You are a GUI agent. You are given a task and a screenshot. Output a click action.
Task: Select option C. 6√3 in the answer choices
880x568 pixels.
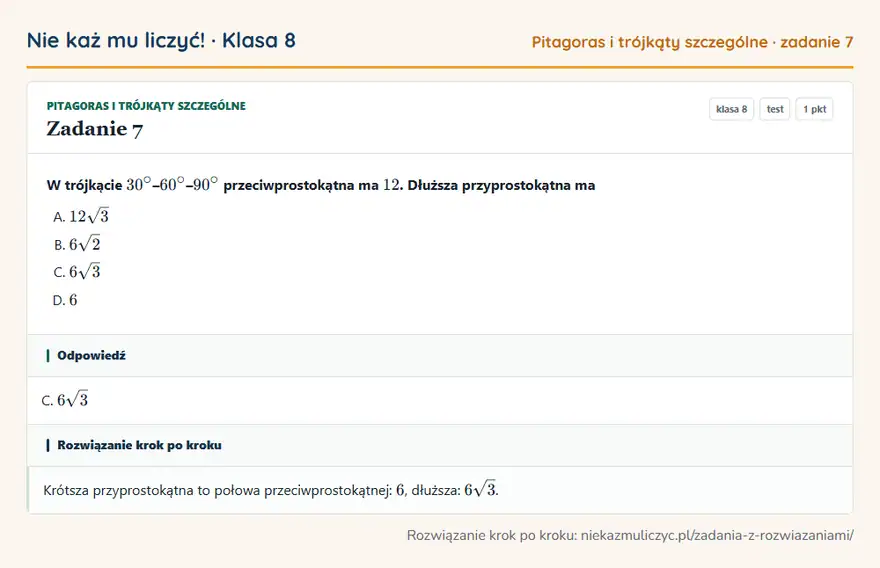tap(77, 272)
